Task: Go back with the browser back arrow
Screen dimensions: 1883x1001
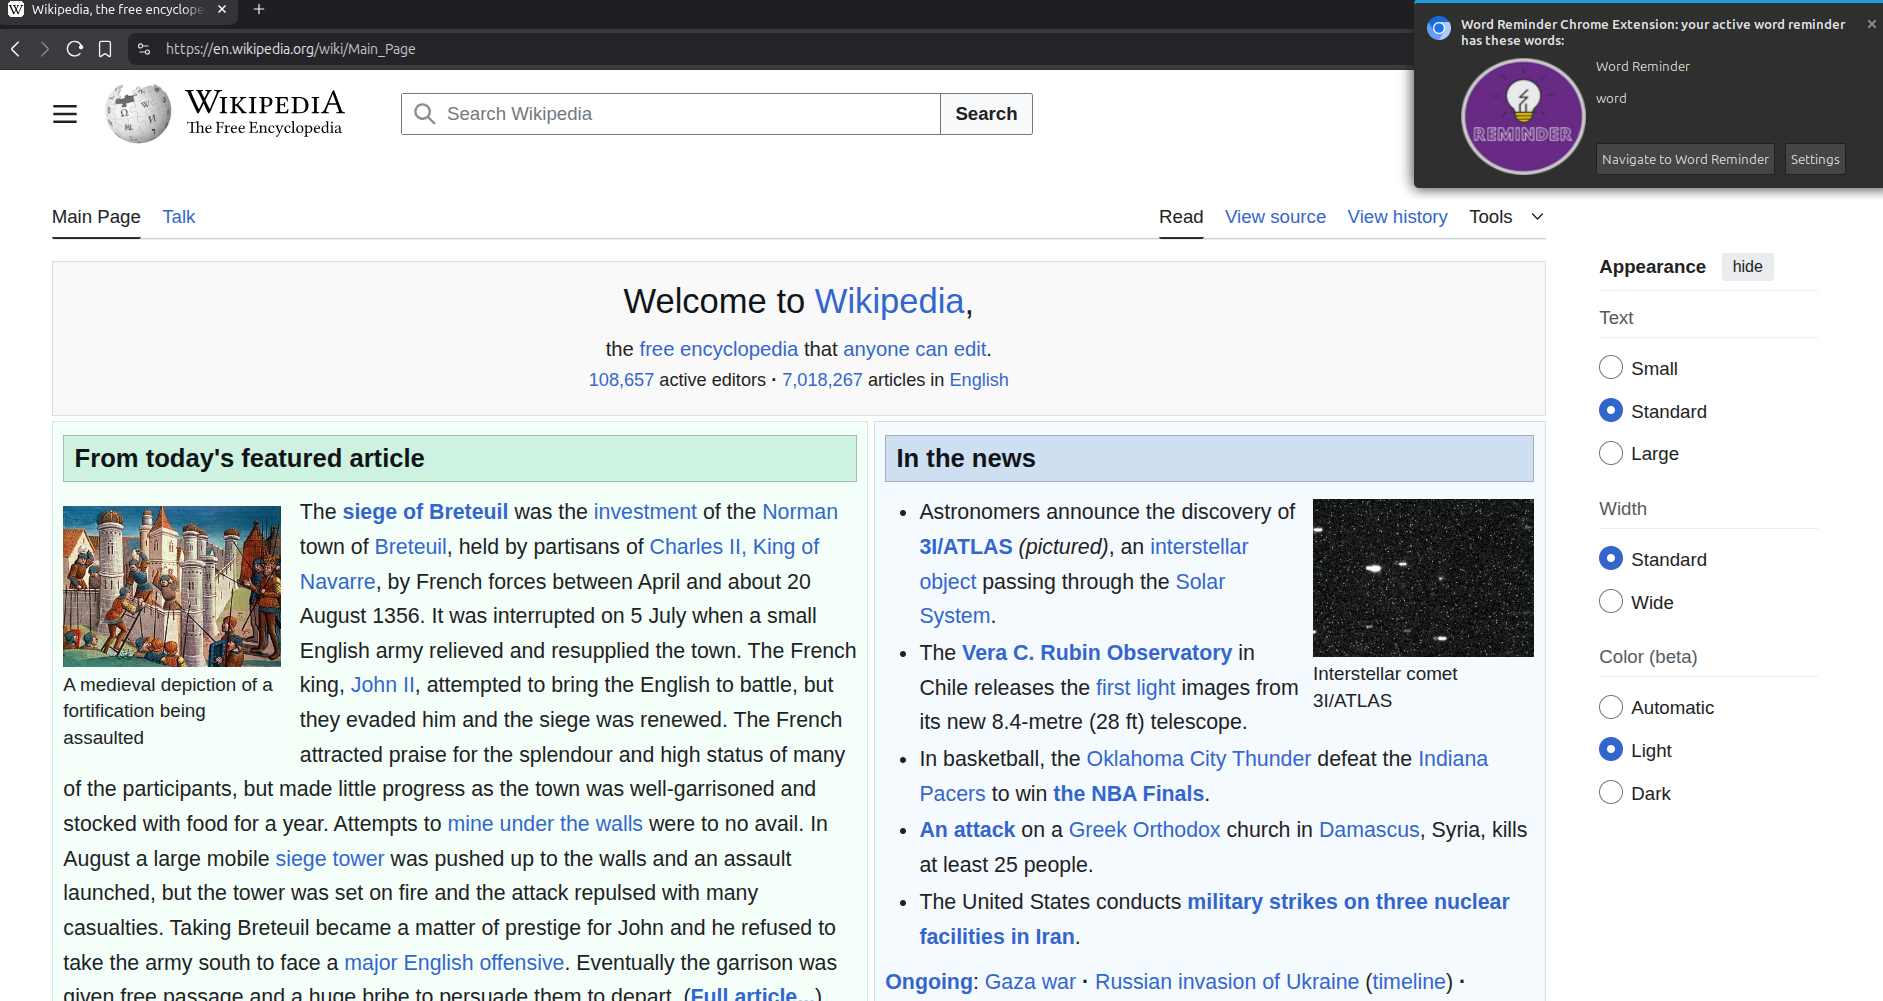Action: tap(15, 49)
